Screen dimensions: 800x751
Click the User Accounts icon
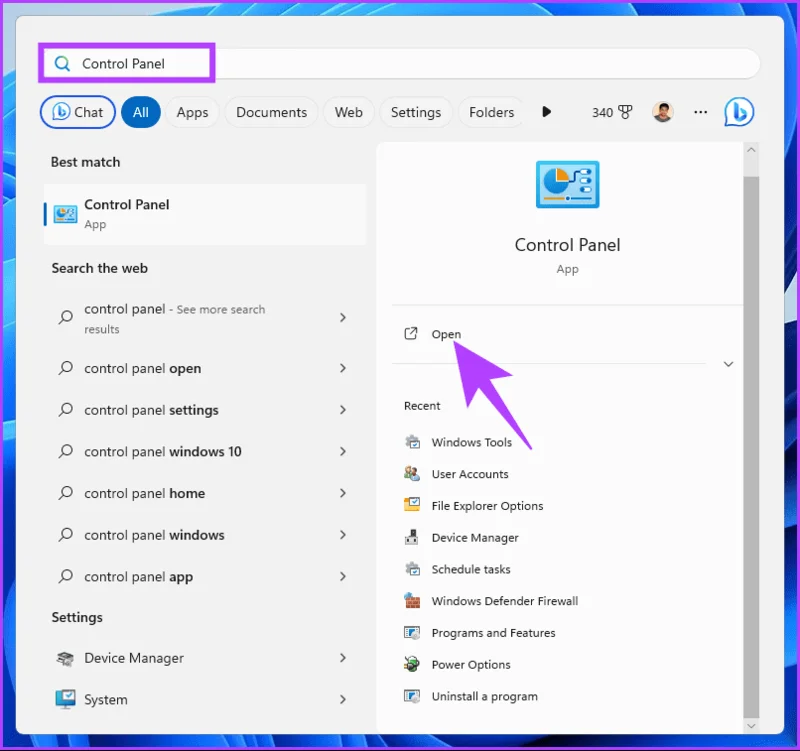(x=412, y=473)
